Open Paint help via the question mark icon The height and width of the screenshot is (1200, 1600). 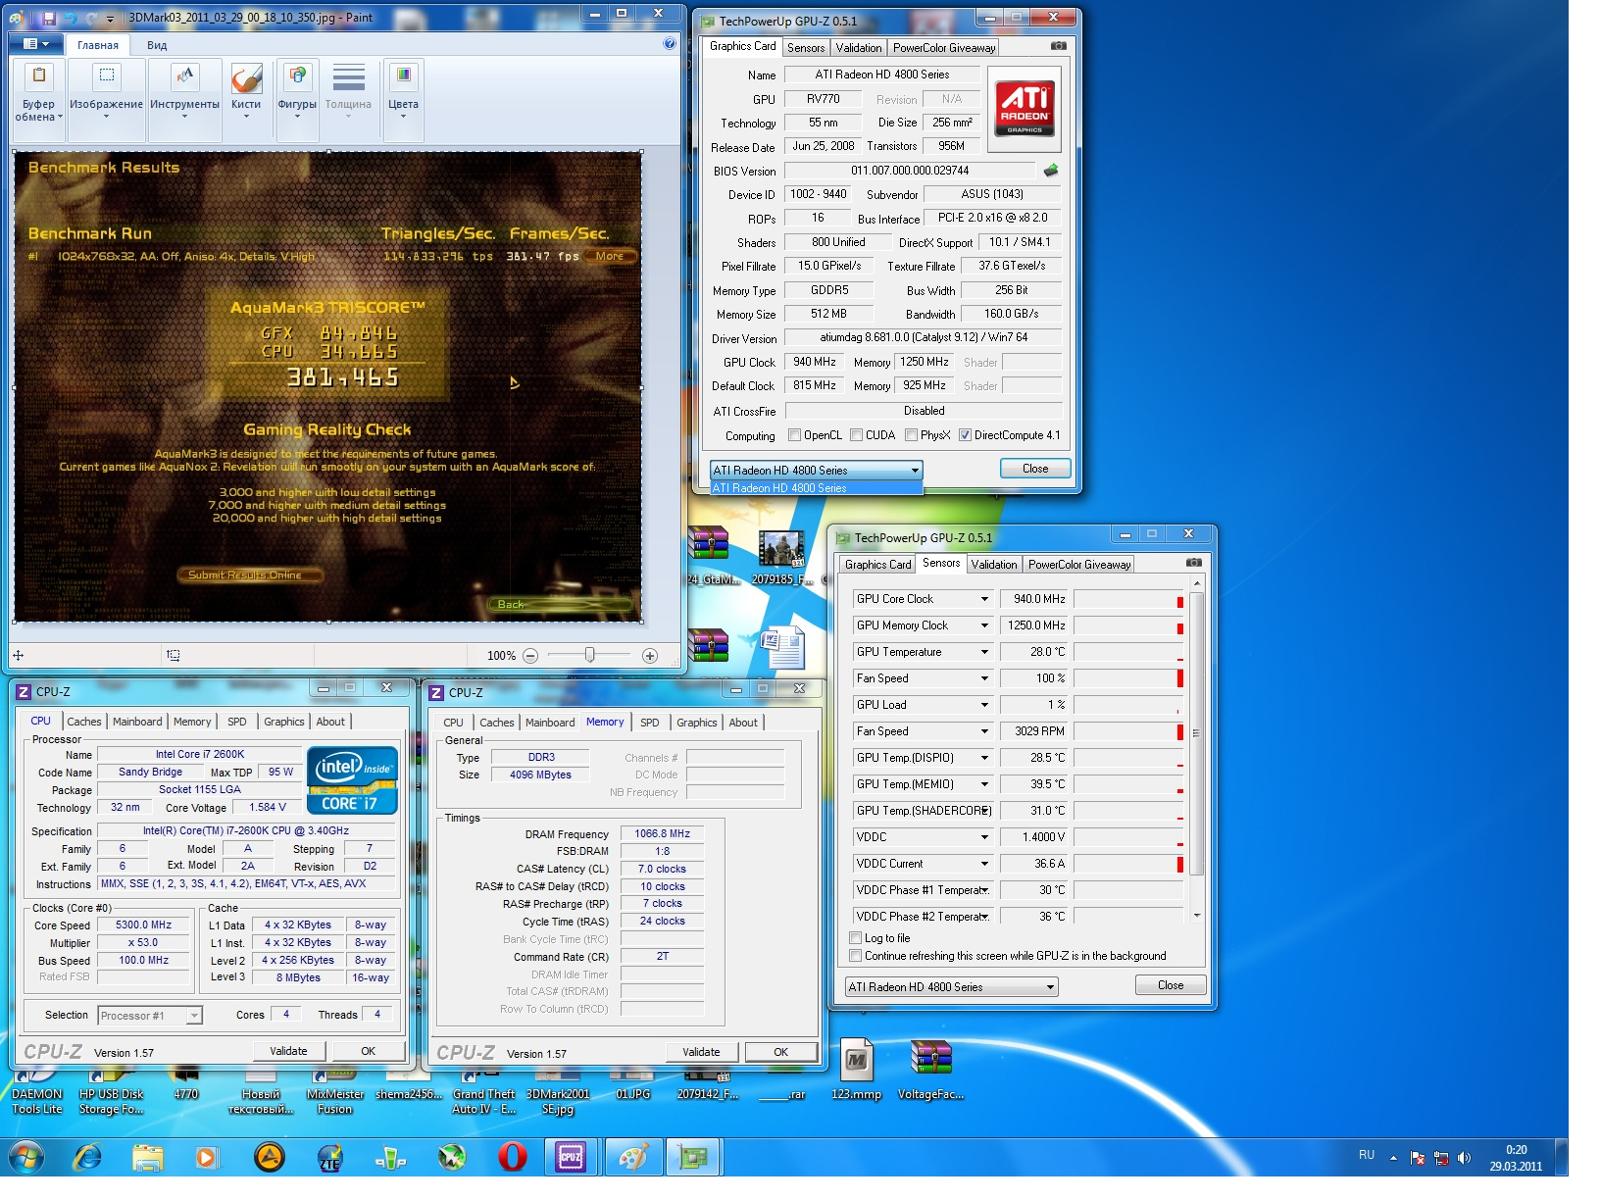pos(669,44)
